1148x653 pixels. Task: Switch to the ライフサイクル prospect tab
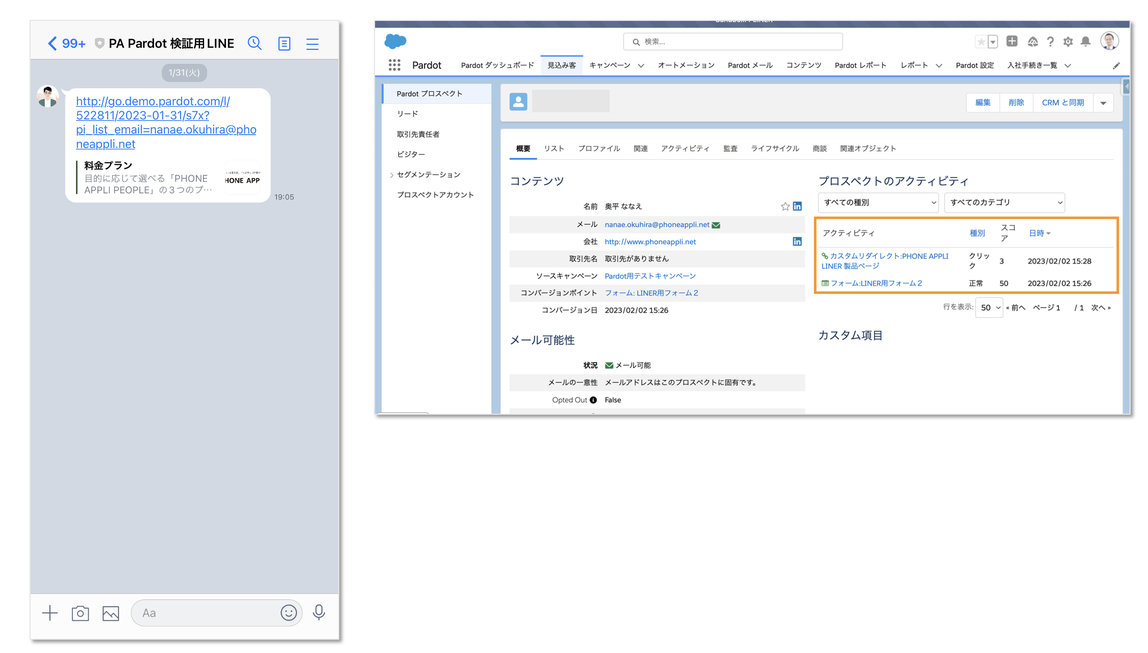pyautogui.click(x=775, y=149)
